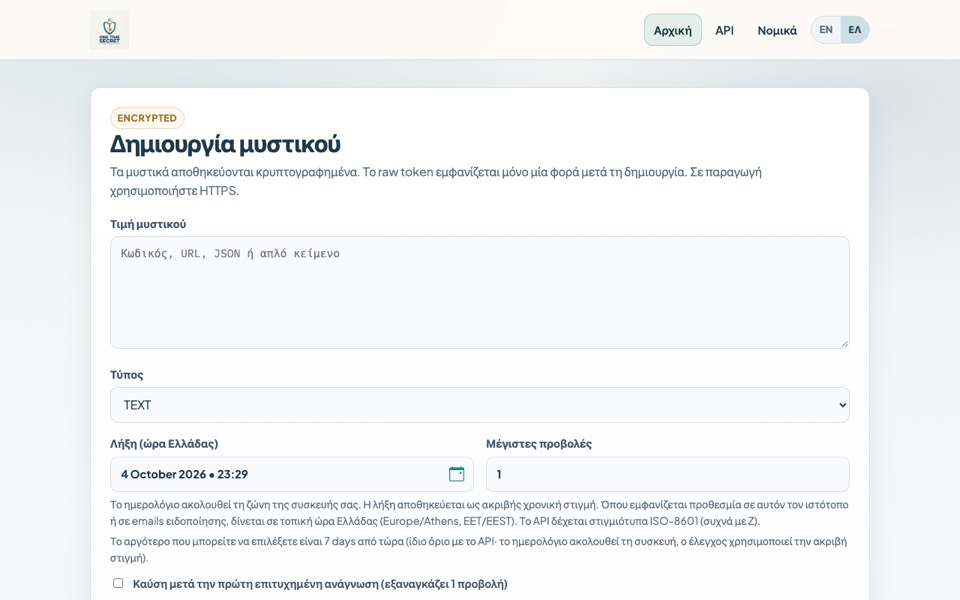Click the Μέγιστες προβολές number field
This screenshot has height=600, width=960.
tap(667, 474)
